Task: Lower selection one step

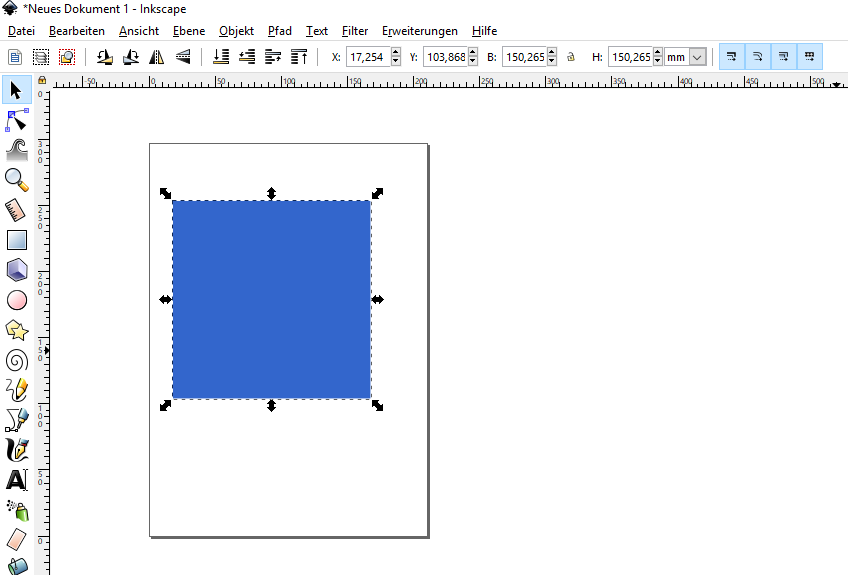Action: (247, 57)
